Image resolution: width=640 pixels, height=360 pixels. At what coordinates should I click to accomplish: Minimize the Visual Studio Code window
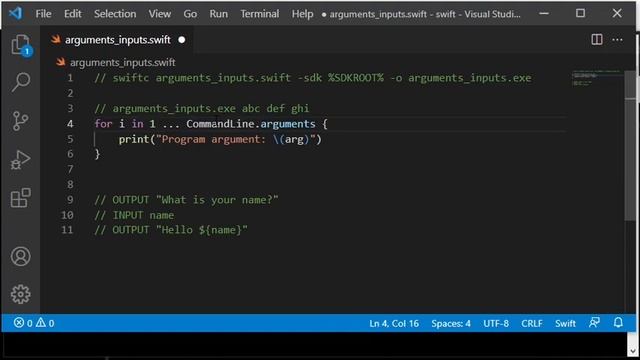pos(544,13)
